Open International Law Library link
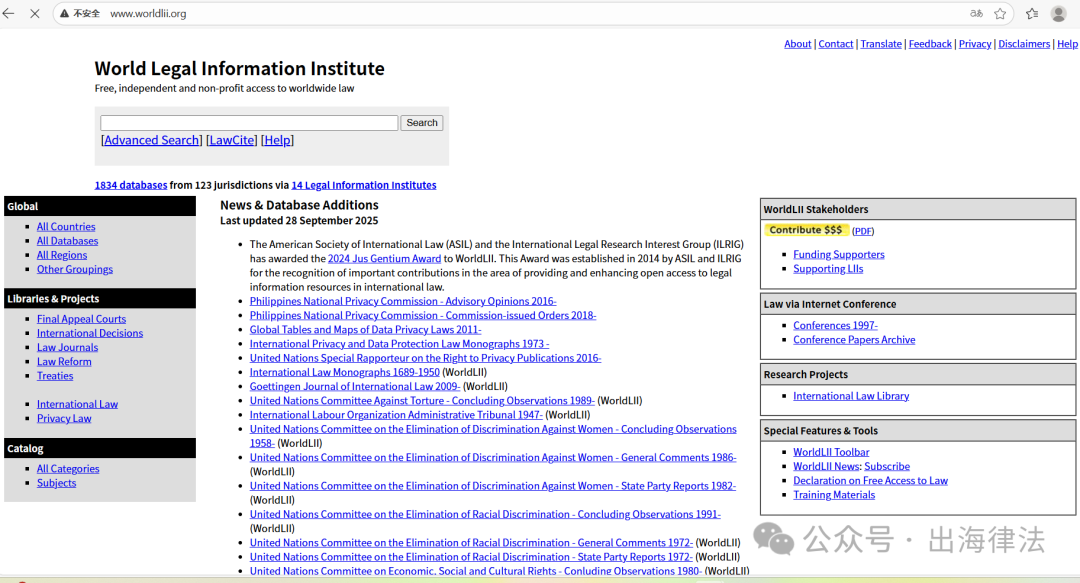This screenshot has height=583, width=1080. tap(851, 396)
